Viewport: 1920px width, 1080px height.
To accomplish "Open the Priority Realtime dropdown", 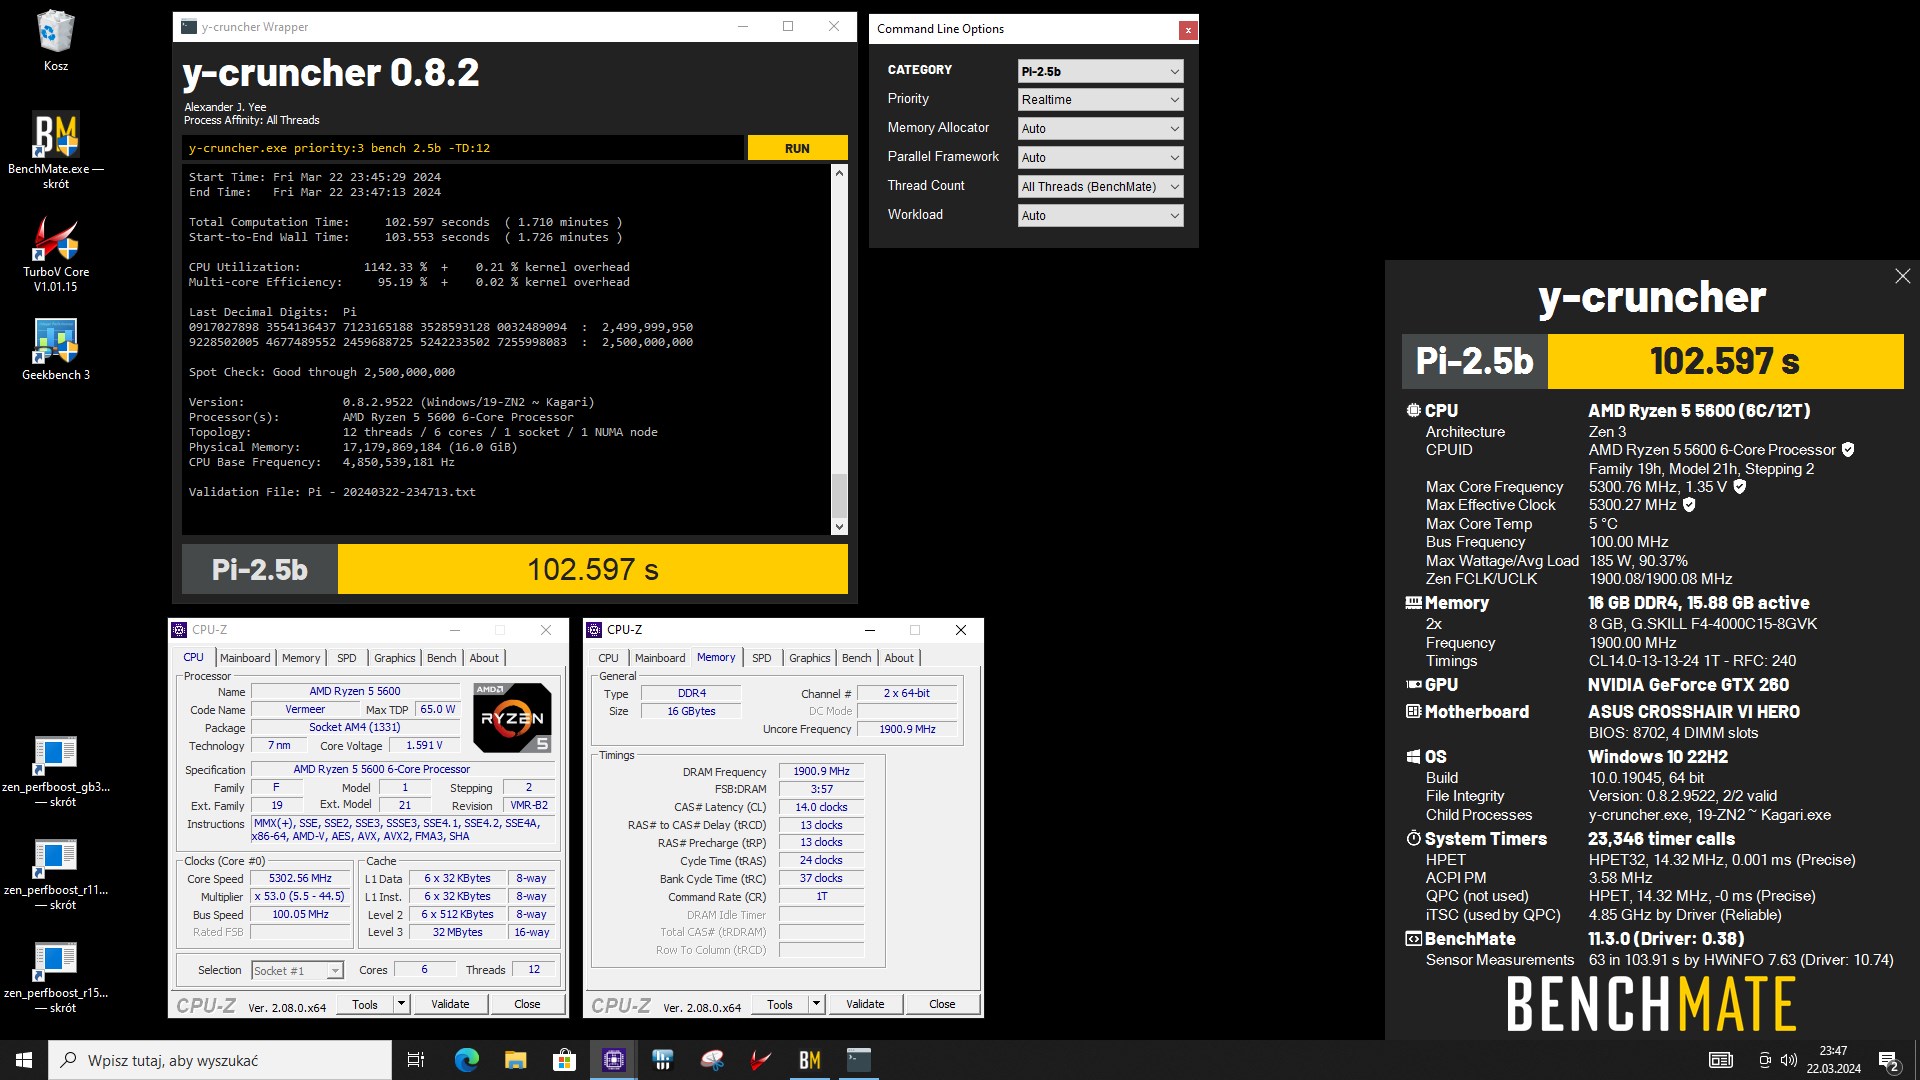I will pos(1100,100).
